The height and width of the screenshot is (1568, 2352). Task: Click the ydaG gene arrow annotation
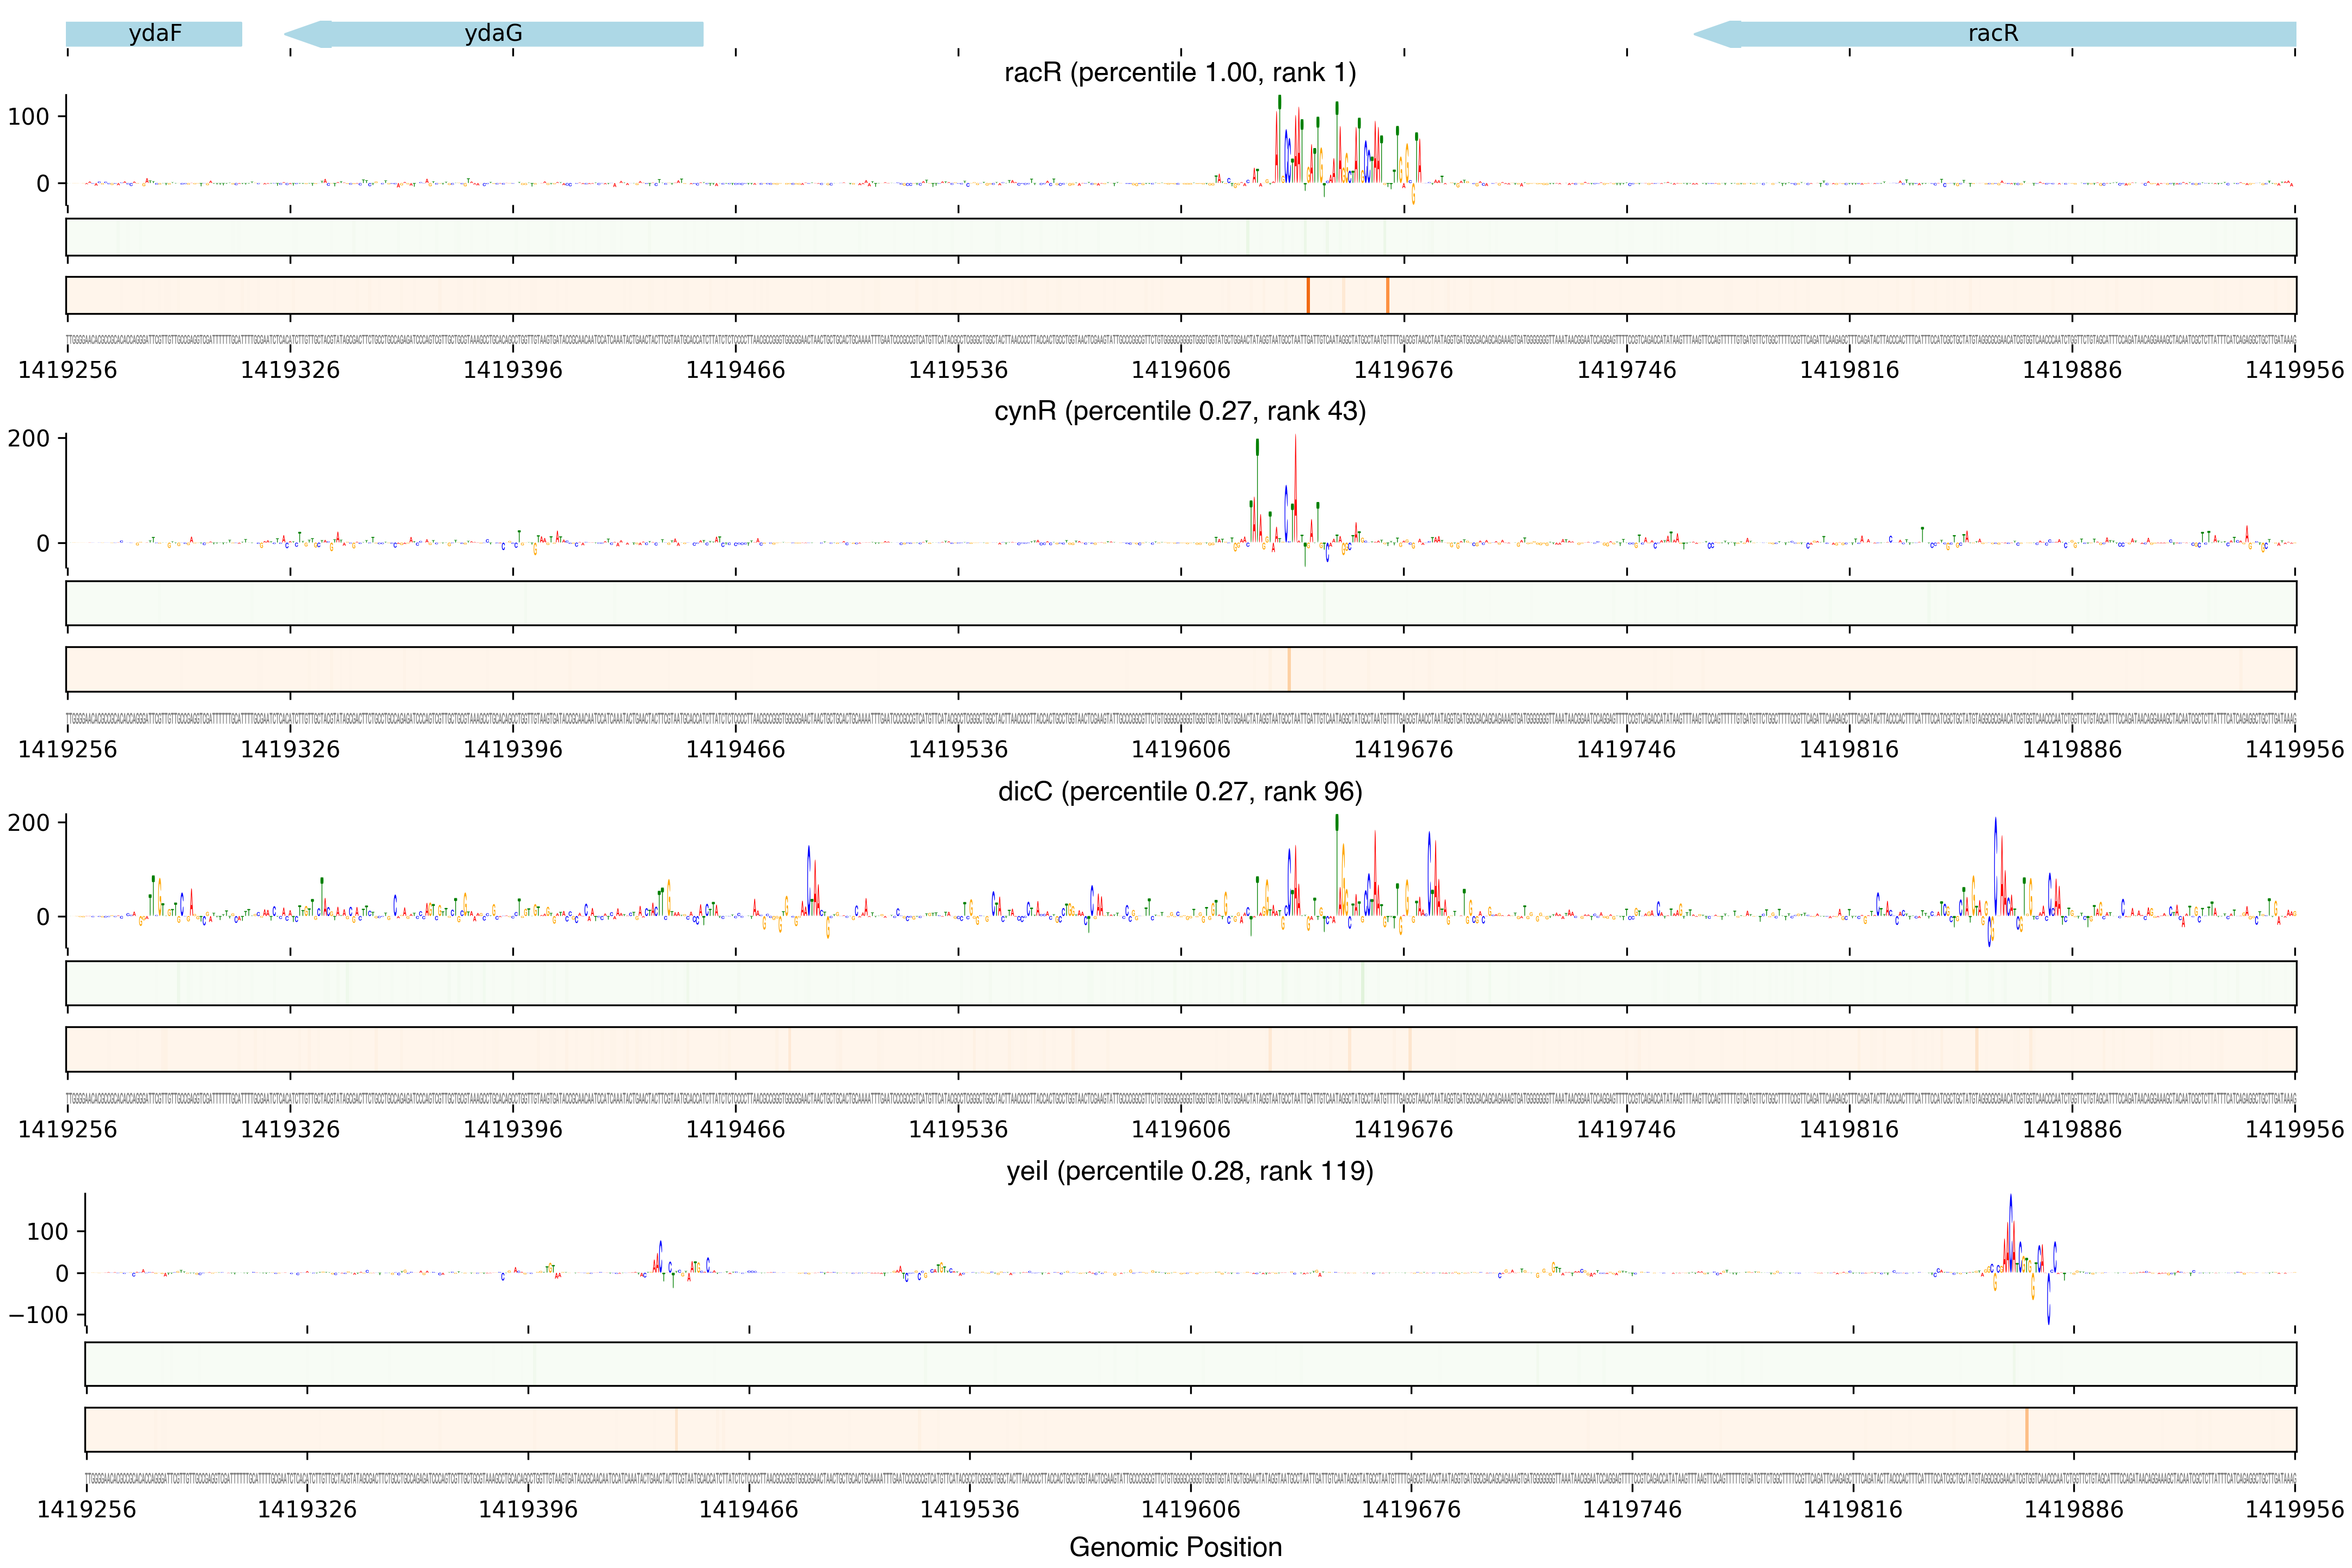click(494, 34)
